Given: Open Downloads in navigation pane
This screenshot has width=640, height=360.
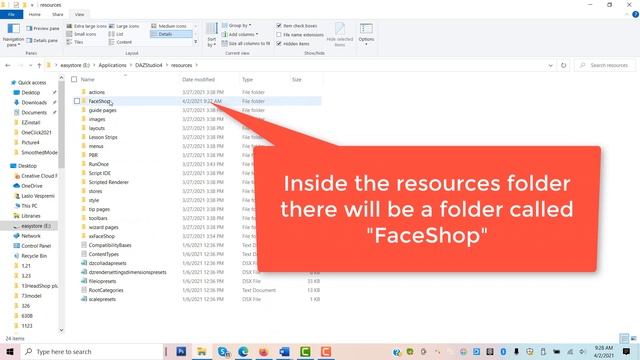Looking at the screenshot, I should (34, 103).
